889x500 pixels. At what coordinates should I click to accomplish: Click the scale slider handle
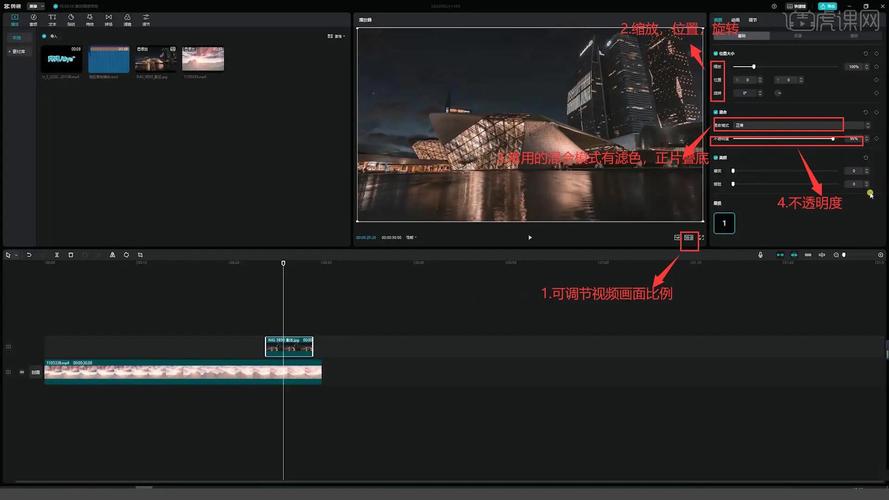[753, 67]
